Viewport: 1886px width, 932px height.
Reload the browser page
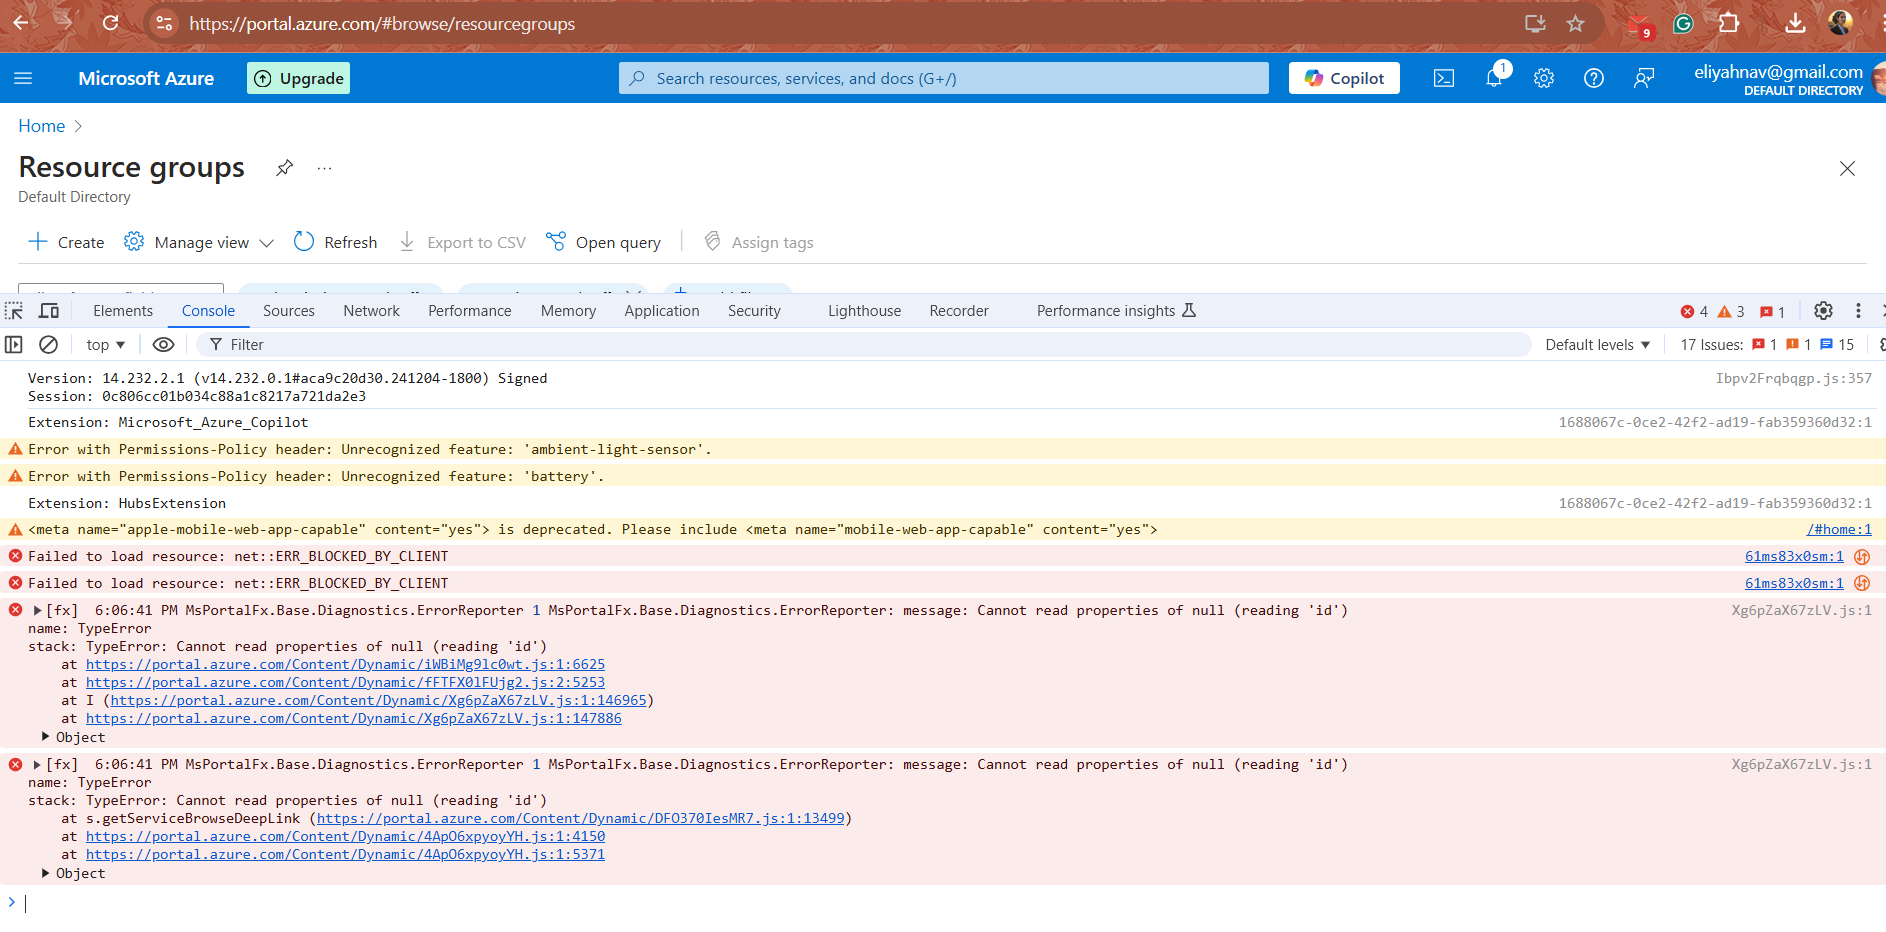tap(111, 23)
